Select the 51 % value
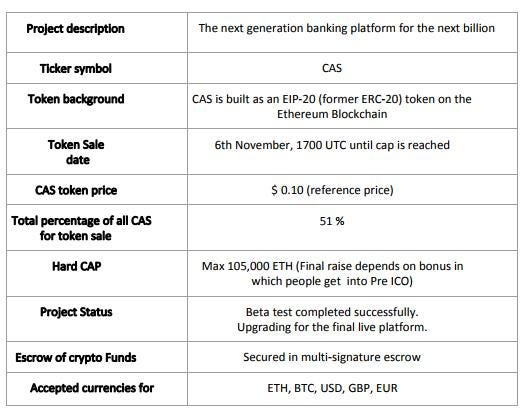This screenshot has width=527, height=410. coord(332,221)
